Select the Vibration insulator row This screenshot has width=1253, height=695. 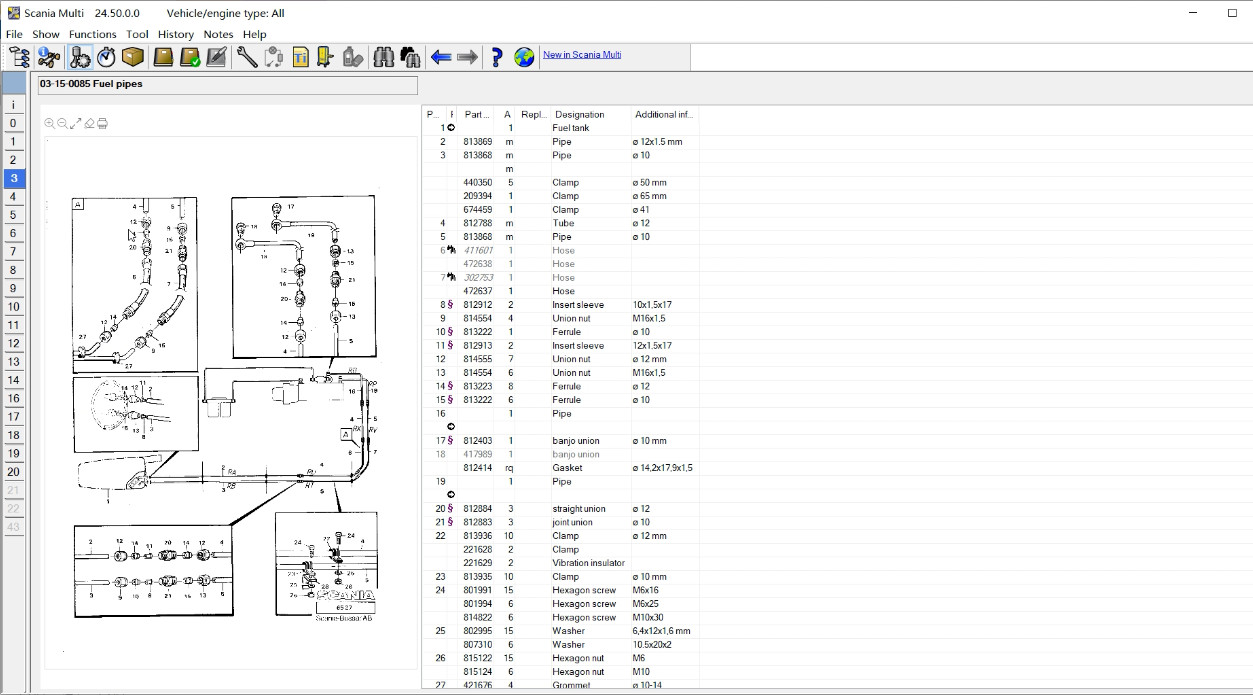tap(588, 563)
